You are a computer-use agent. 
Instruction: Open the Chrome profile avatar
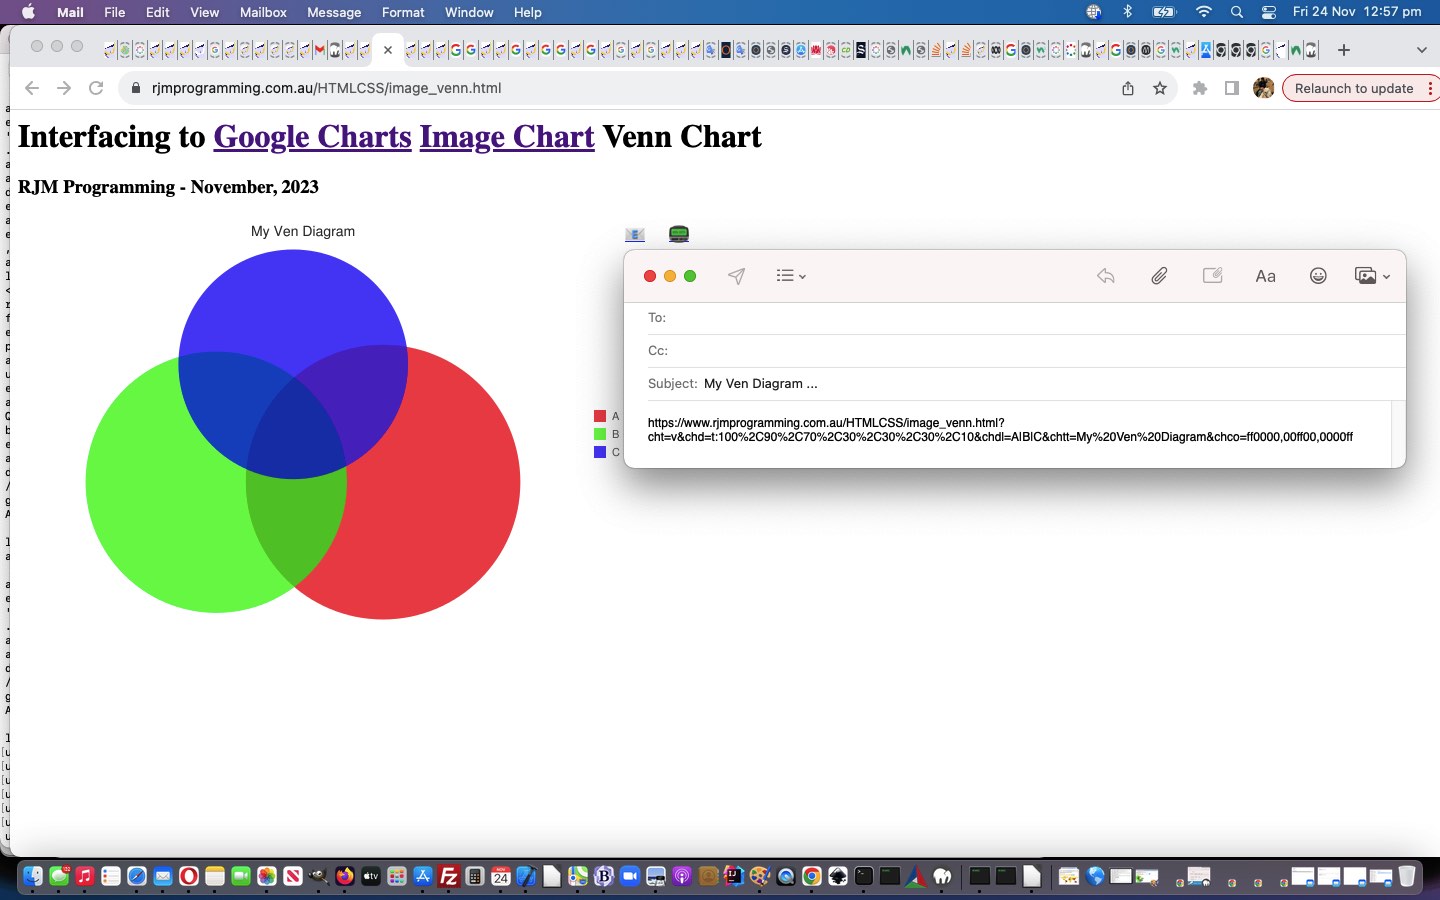[1264, 88]
